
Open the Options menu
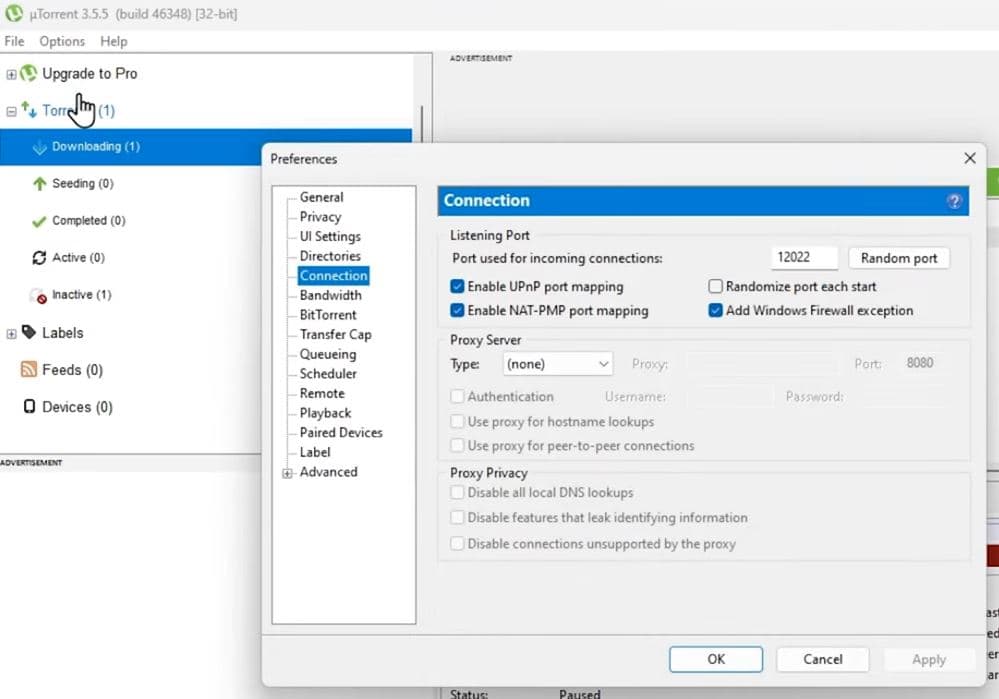pyautogui.click(x=62, y=41)
